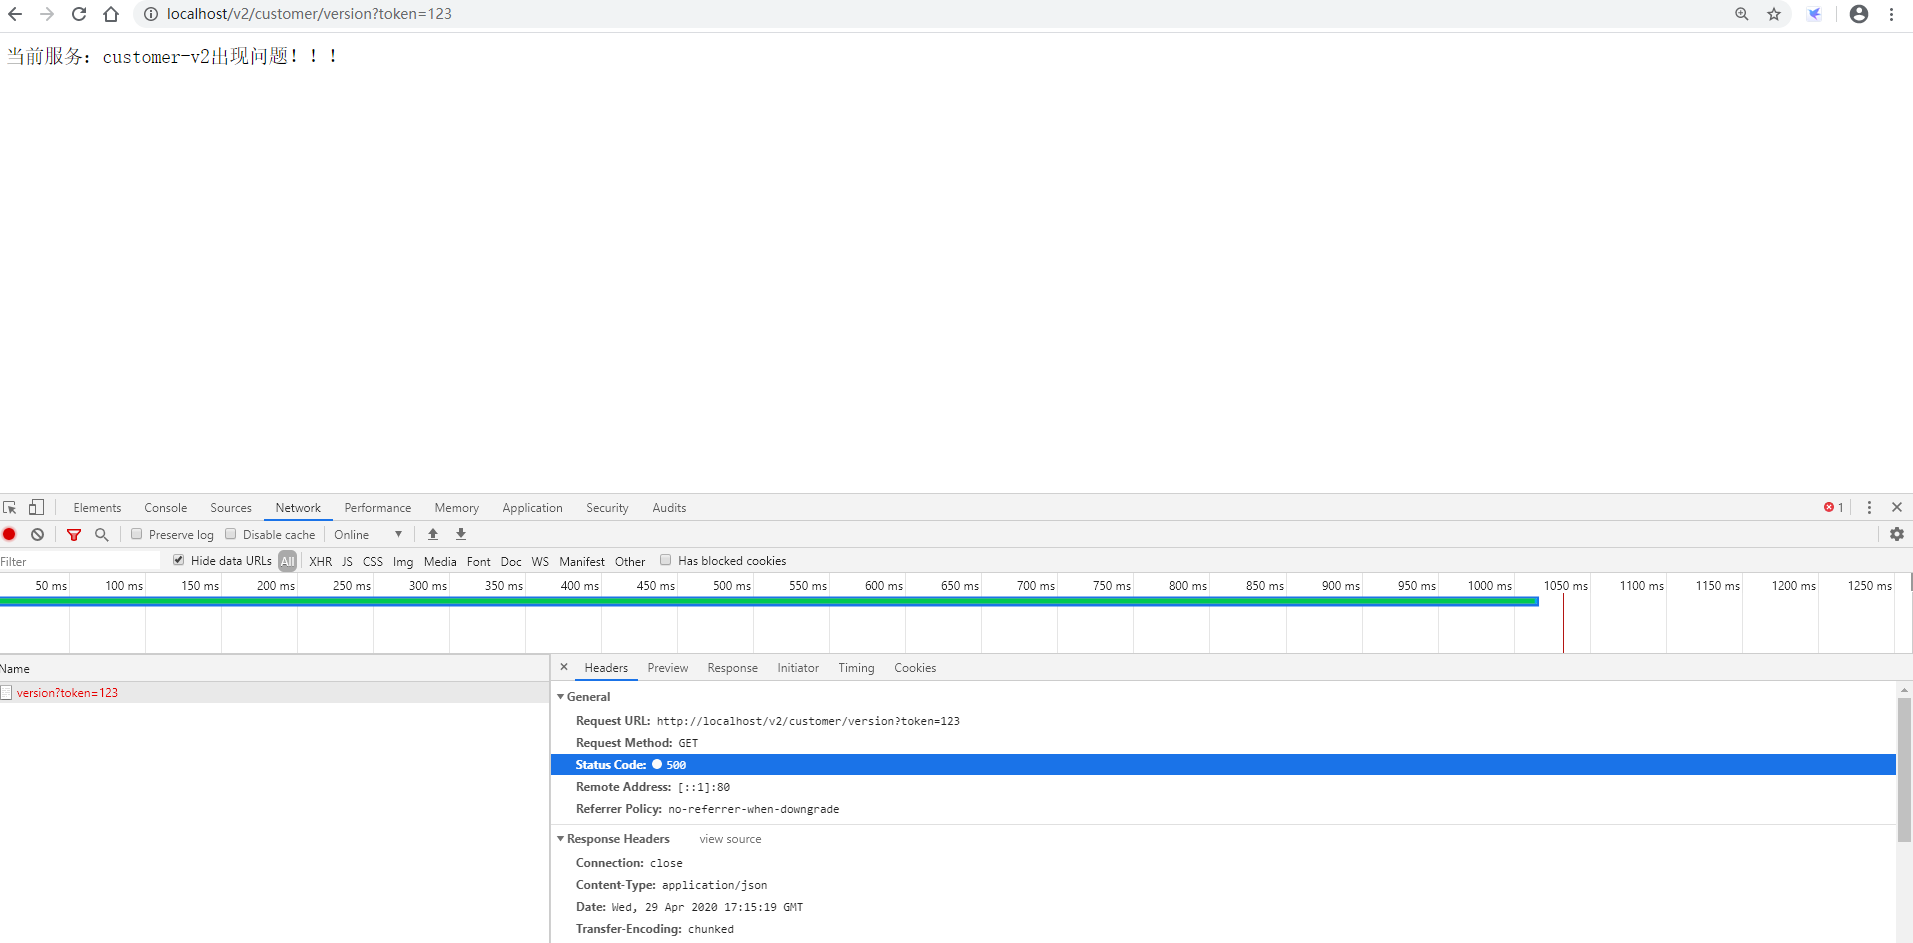Open network search magnifier
The width and height of the screenshot is (1913, 943).
[x=102, y=535]
